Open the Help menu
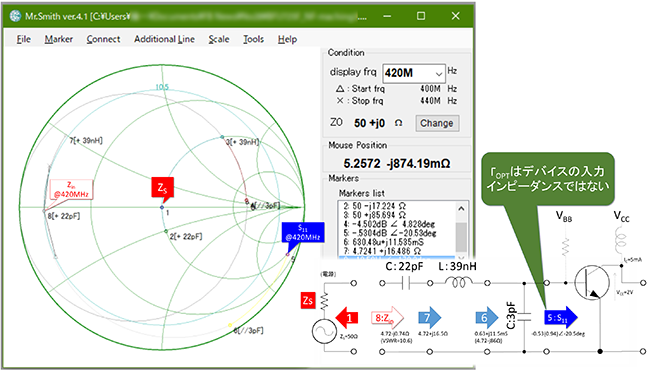The width and height of the screenshot is (660, 371). [287, 39]
